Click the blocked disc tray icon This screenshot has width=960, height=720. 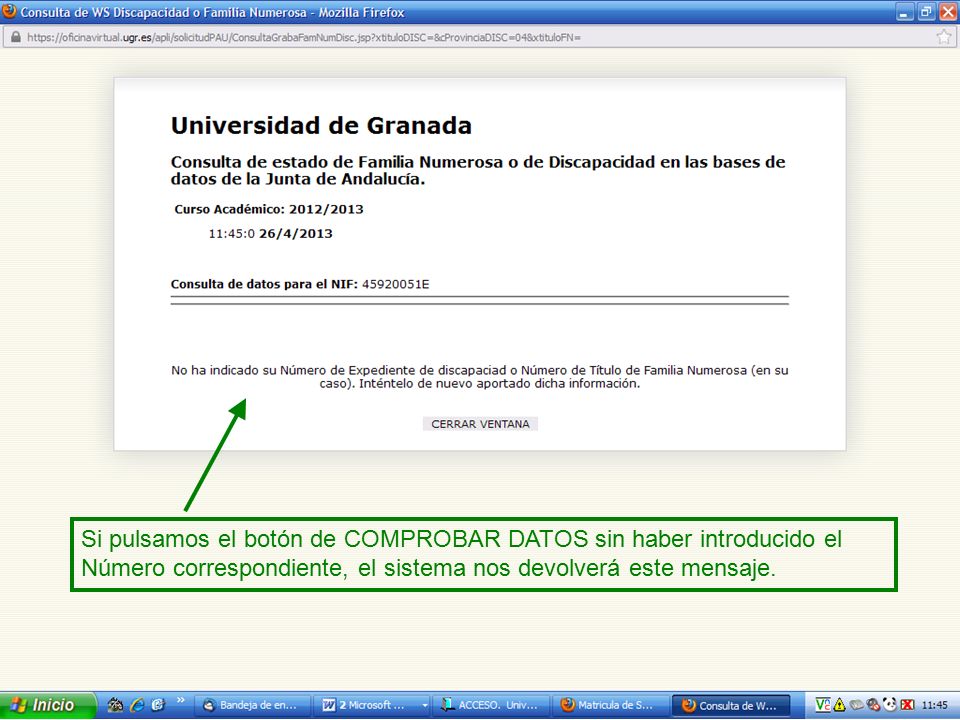(x=873, y=705)
